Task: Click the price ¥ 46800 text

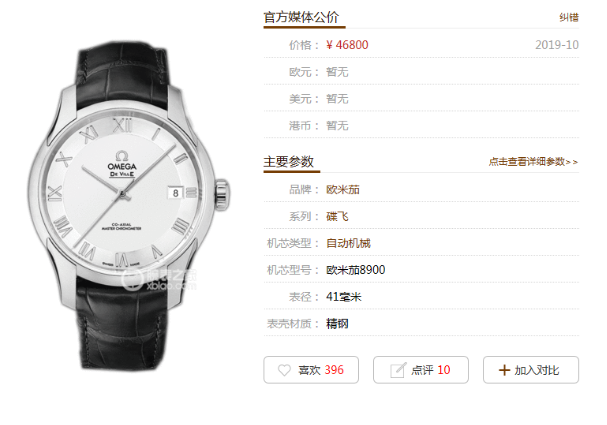Action: coord(347,45)
